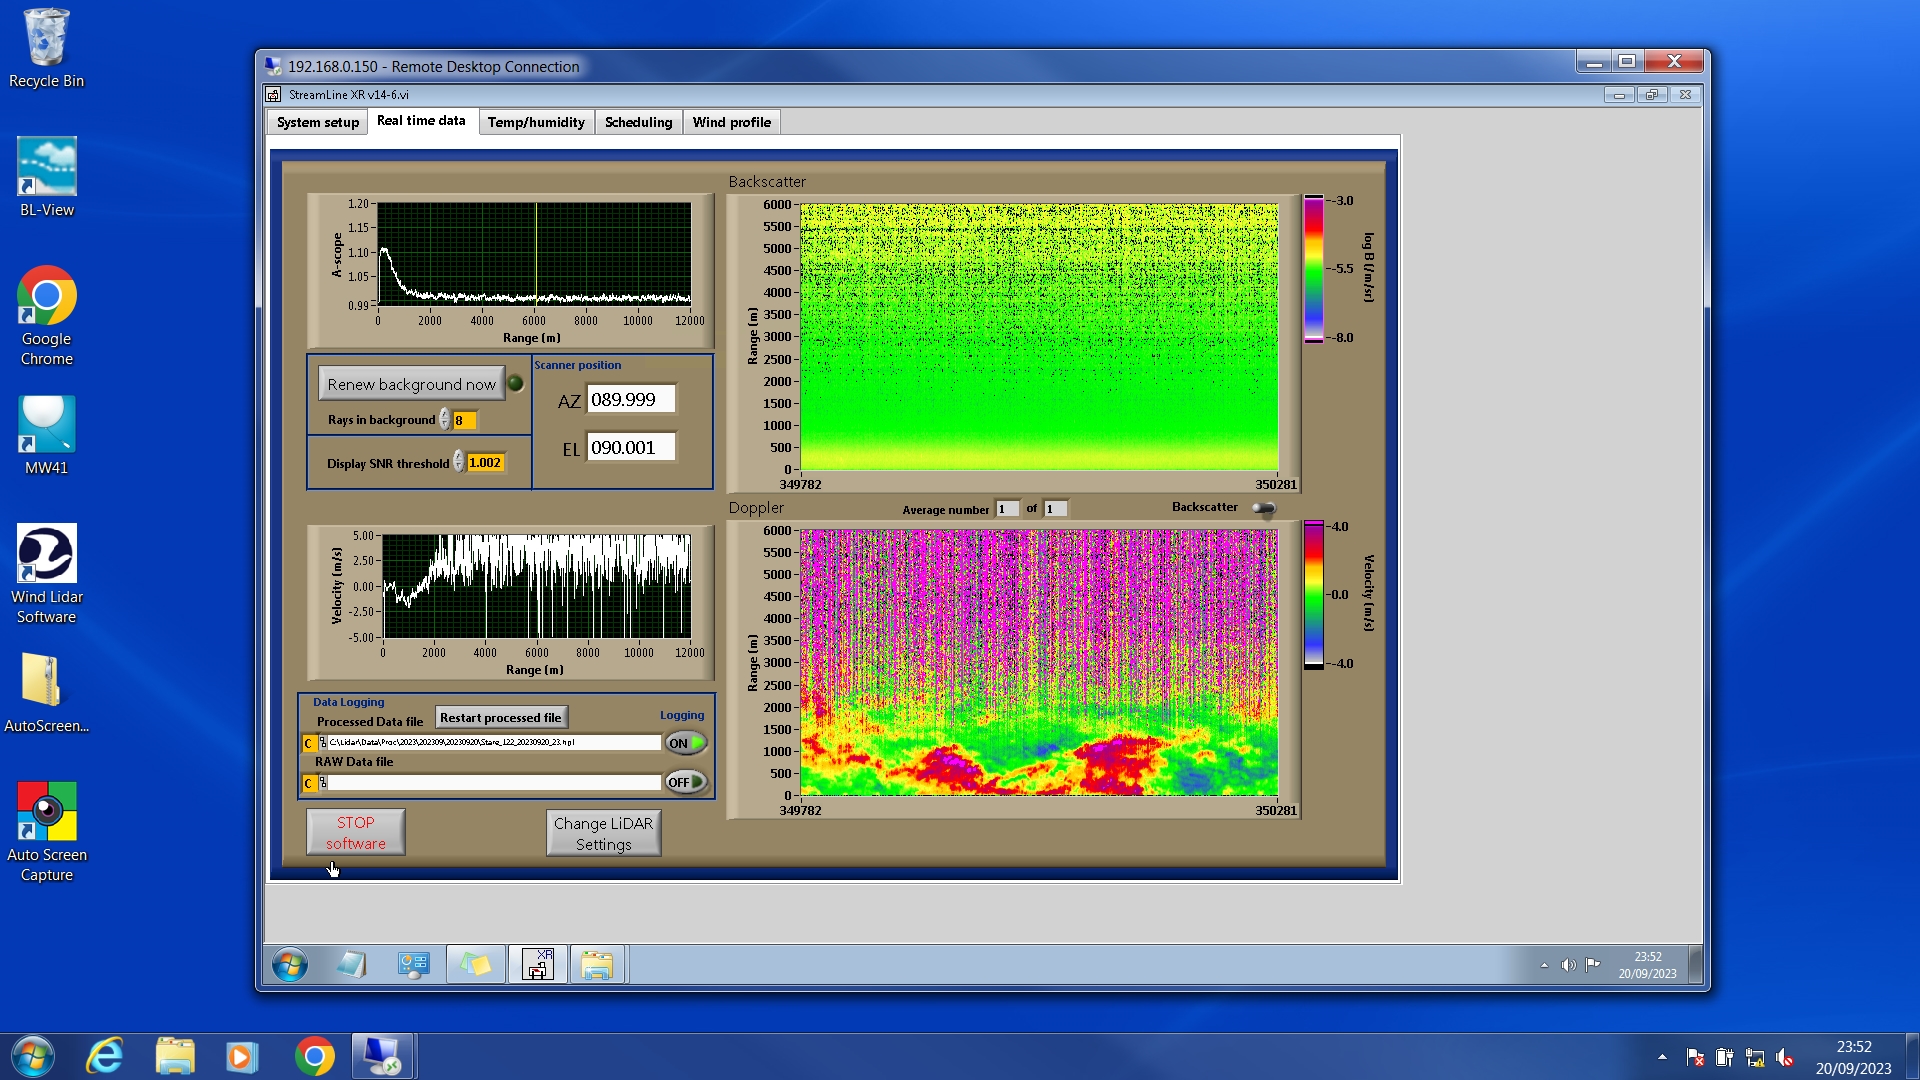This screenshot has height=1080, width=1920.
Task: Click the Rays in background stepper arrows
Action: [445, 420]
